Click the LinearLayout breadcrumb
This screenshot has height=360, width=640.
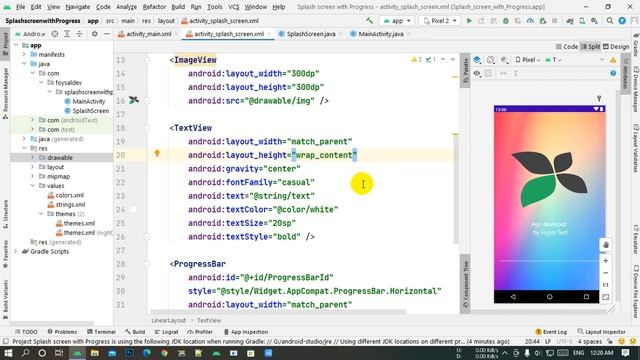coord(168,320)
